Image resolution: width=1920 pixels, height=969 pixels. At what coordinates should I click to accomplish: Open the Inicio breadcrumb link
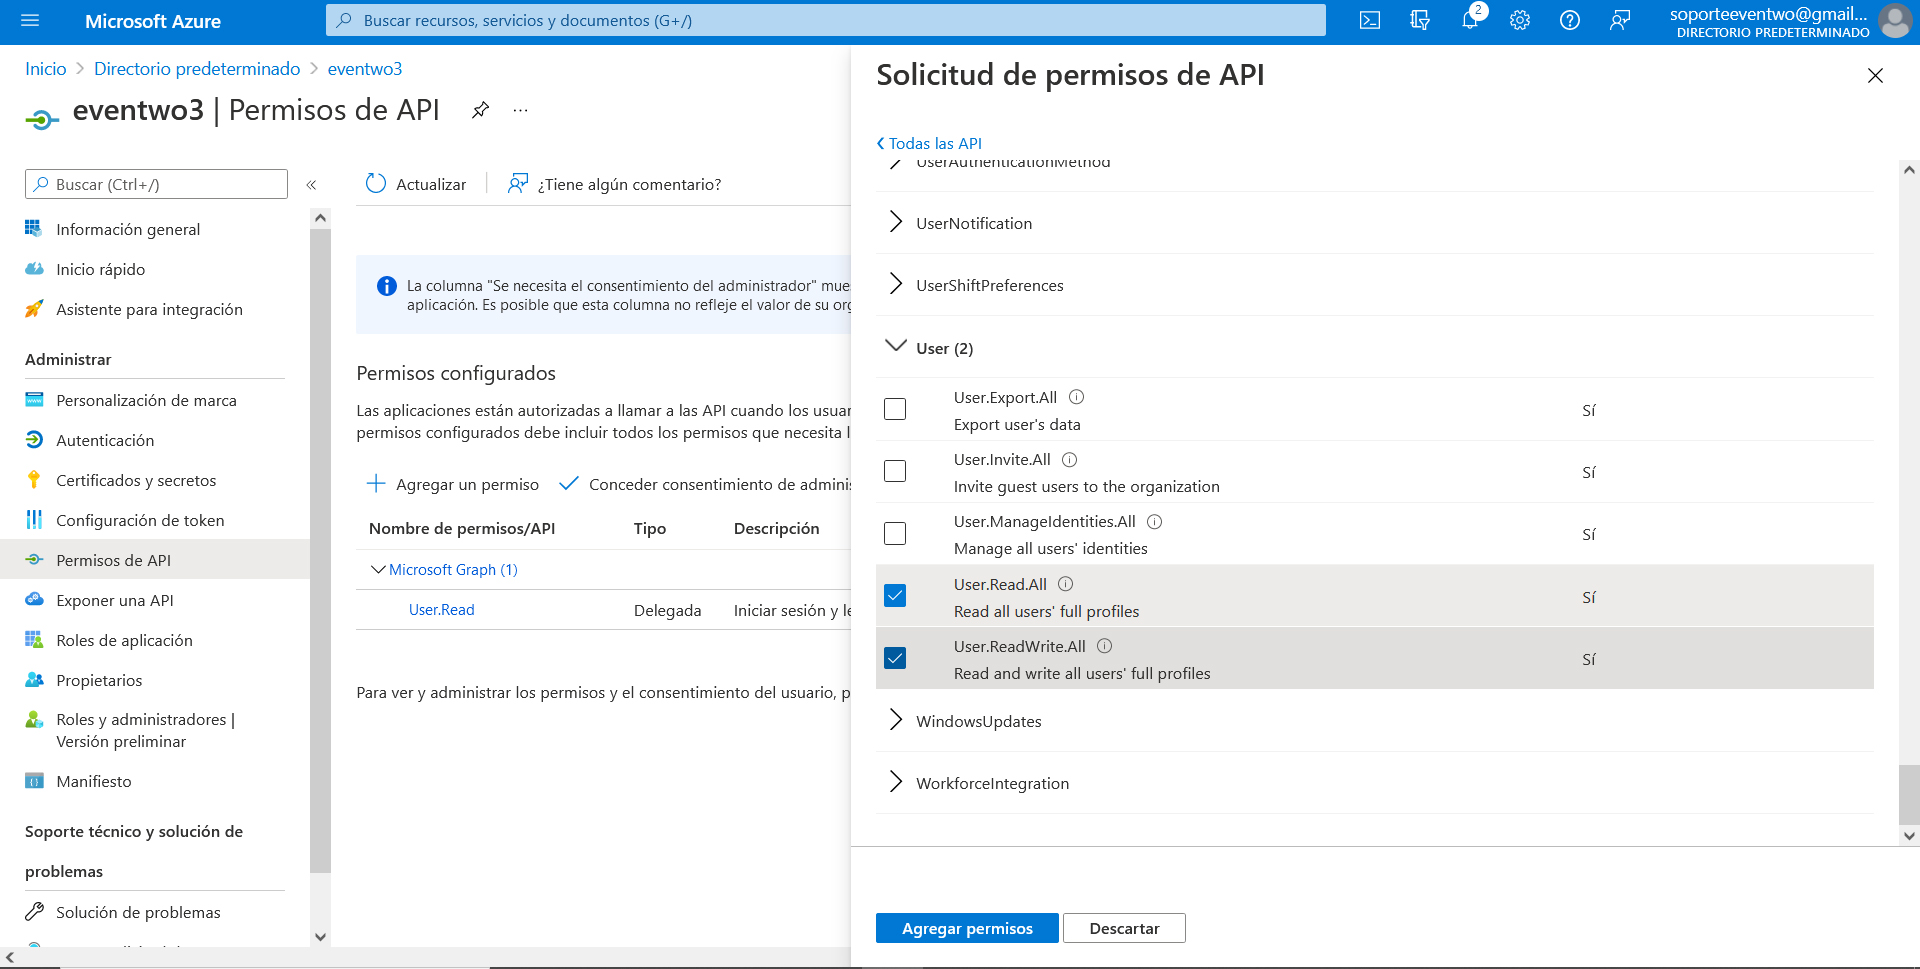point(46,69)
